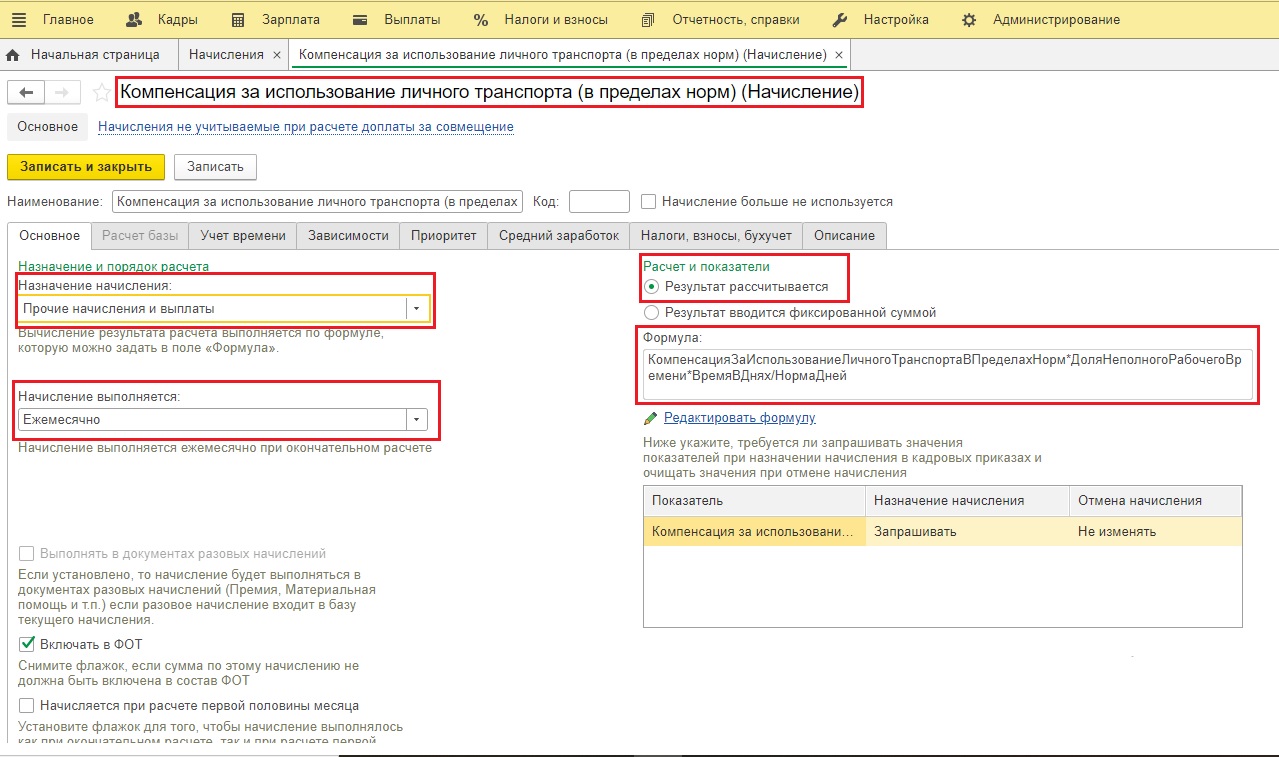Add to favorites with the star icon

pyautogui.click(x=101, y=93)
